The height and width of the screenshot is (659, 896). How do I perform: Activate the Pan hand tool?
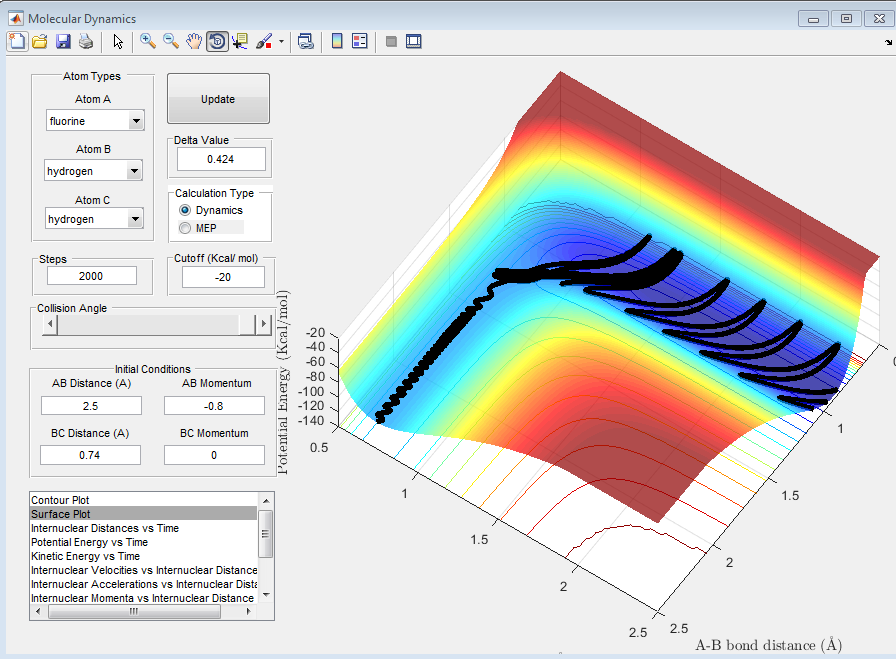194,41
